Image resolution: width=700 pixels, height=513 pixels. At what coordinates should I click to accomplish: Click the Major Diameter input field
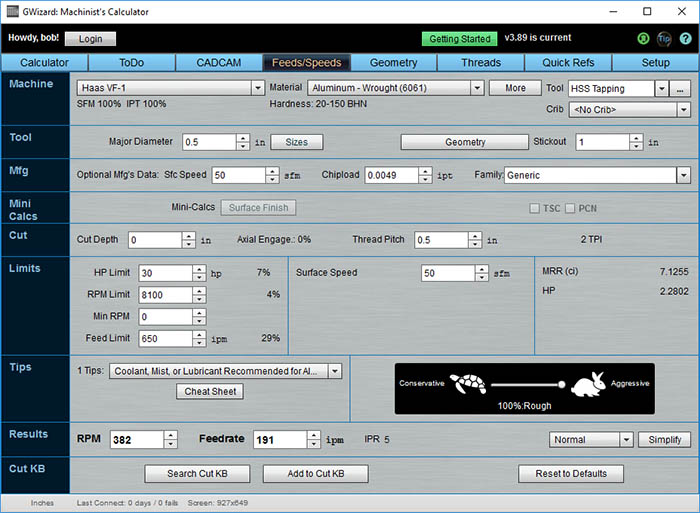click(209, 142)
